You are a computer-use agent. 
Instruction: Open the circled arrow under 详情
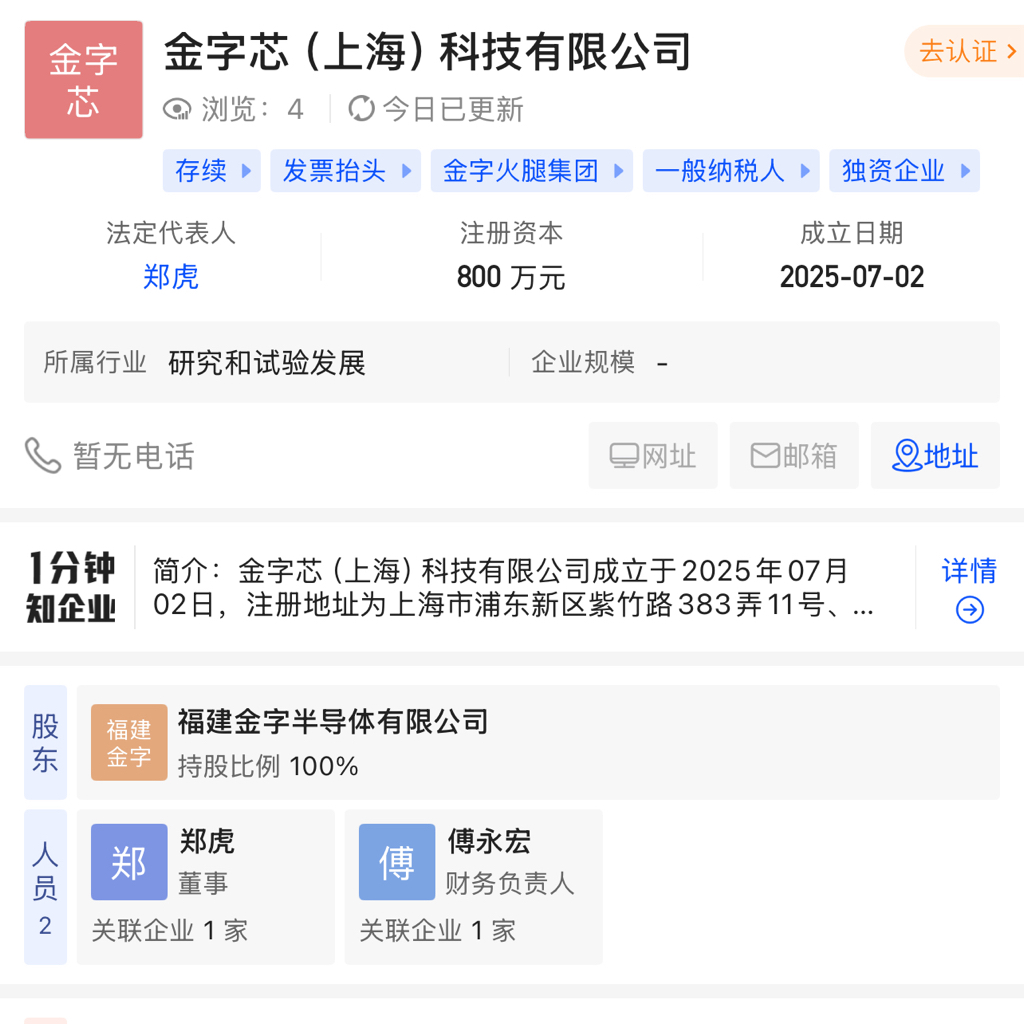pyautogui.click(x=970, y=610)
